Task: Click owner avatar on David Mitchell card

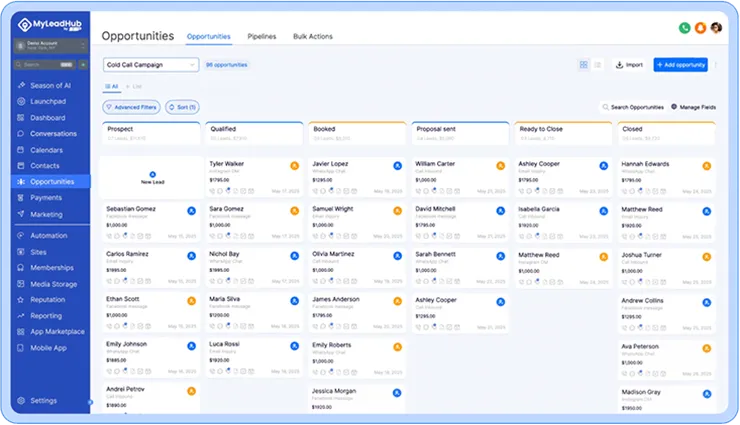Action: point(501,211)
